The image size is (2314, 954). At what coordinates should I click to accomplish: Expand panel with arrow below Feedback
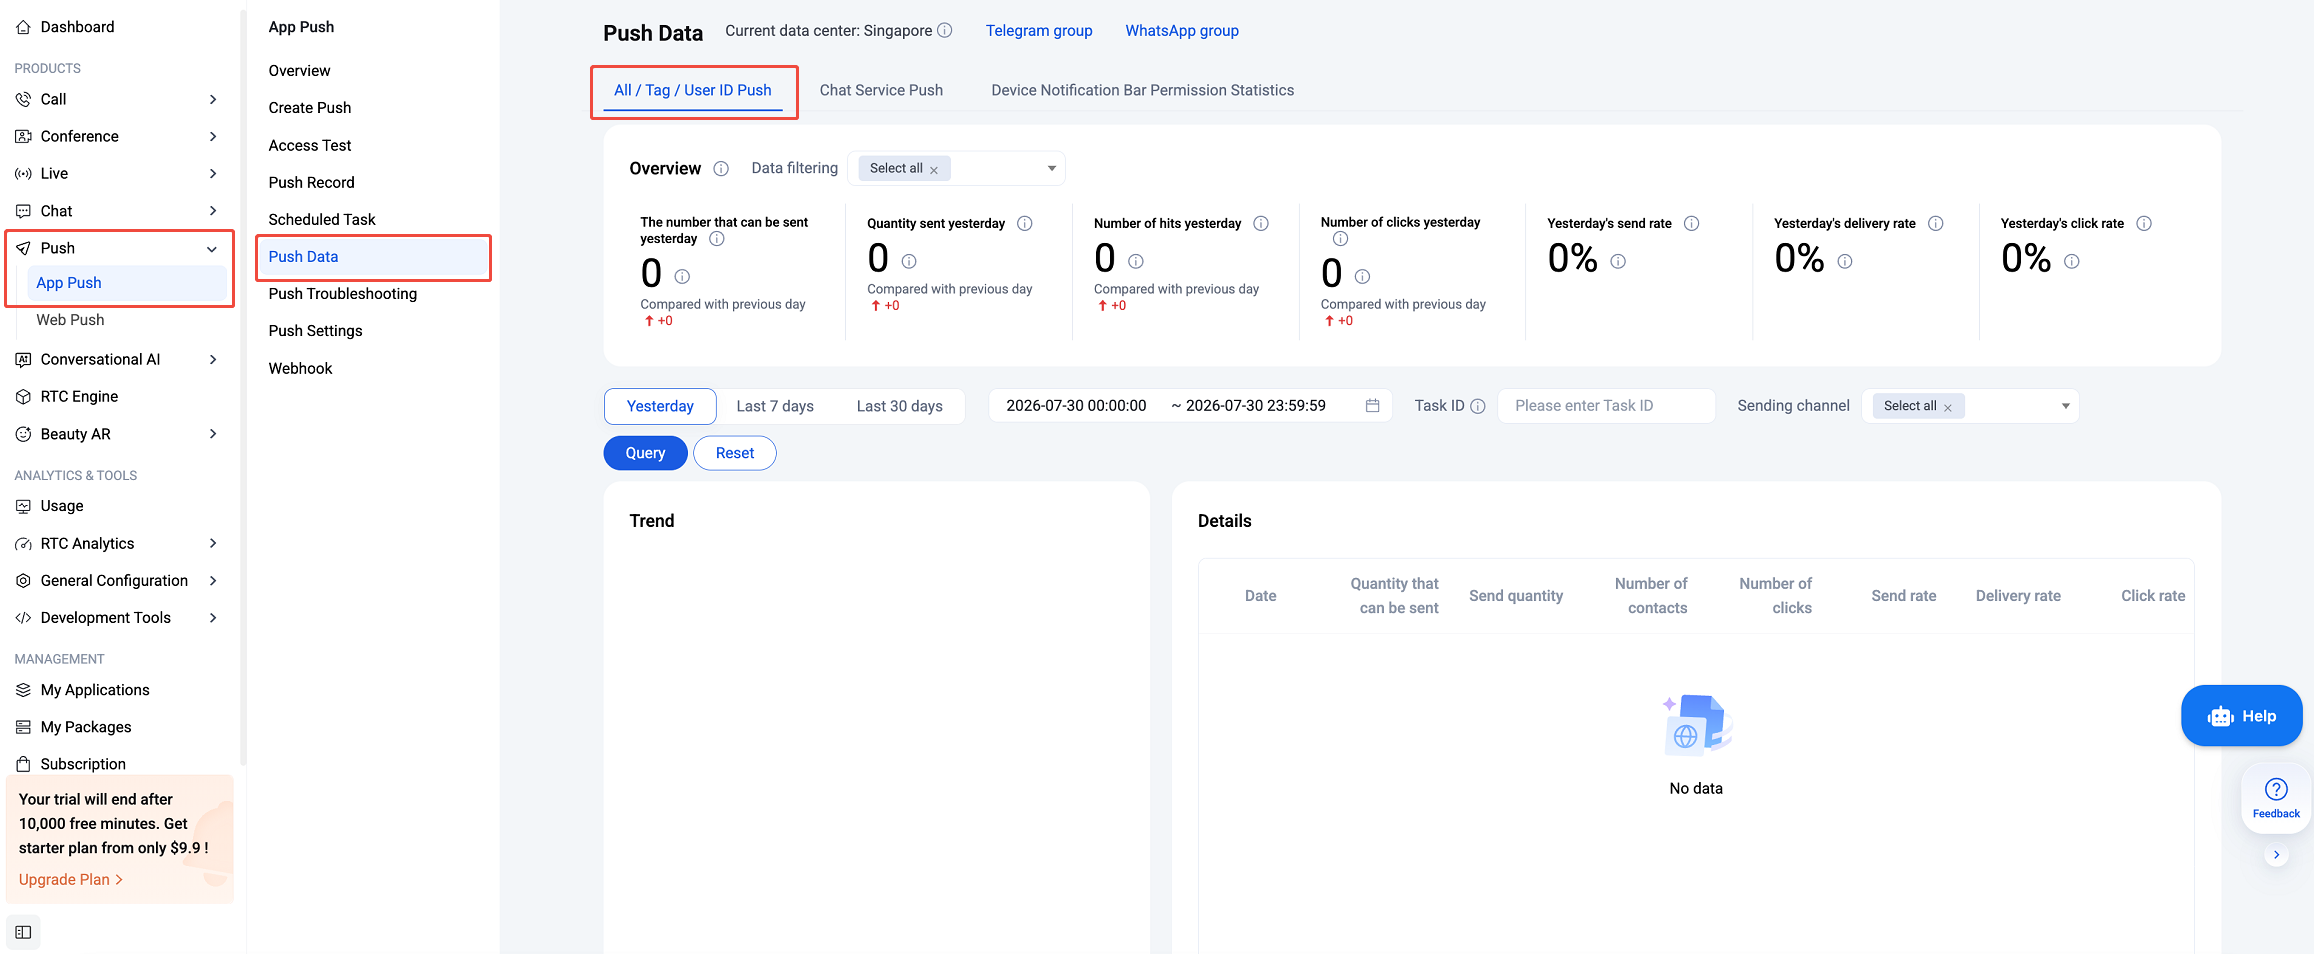pos(2276,855)
